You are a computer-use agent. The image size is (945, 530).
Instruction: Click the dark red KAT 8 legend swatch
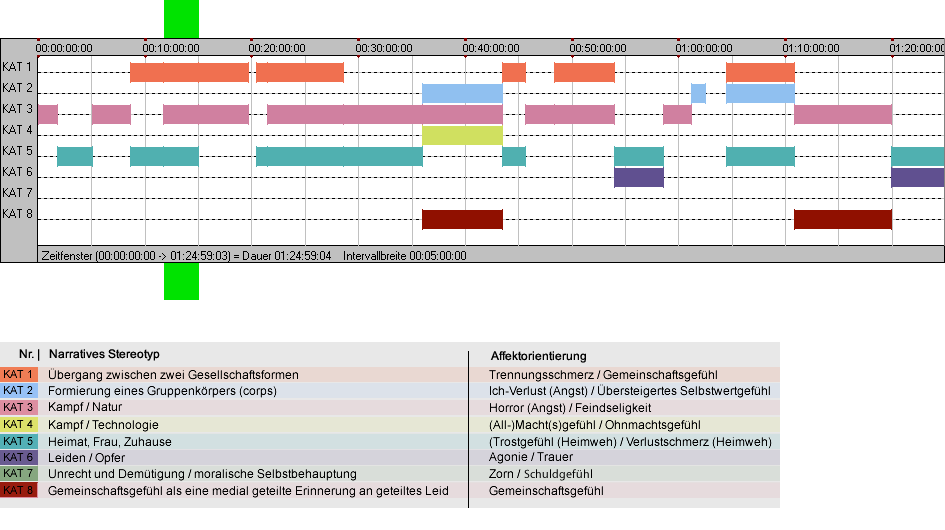point(19,490)
